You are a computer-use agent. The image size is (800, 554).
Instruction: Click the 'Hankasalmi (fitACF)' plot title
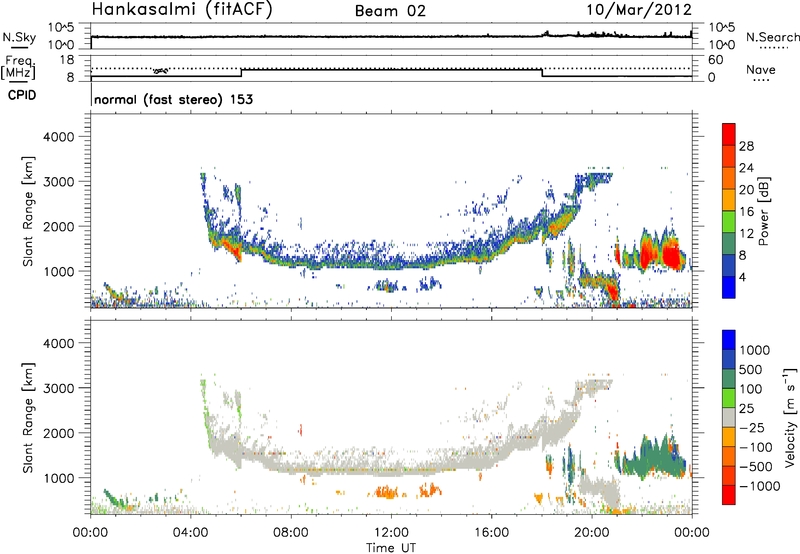tap(182, 10)
